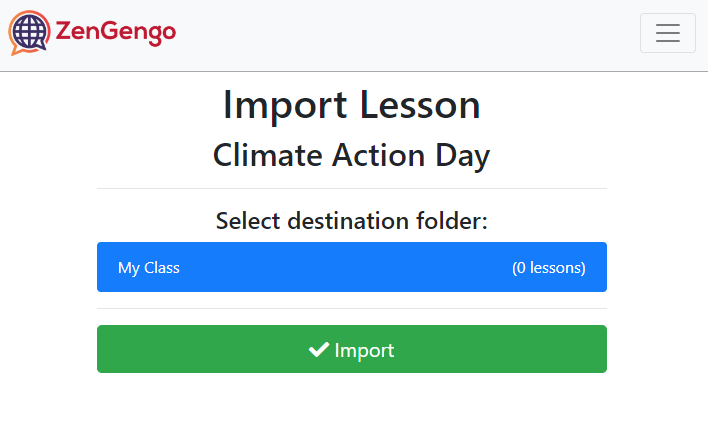
Task: Click the green Import button
Action: [352, 349]
